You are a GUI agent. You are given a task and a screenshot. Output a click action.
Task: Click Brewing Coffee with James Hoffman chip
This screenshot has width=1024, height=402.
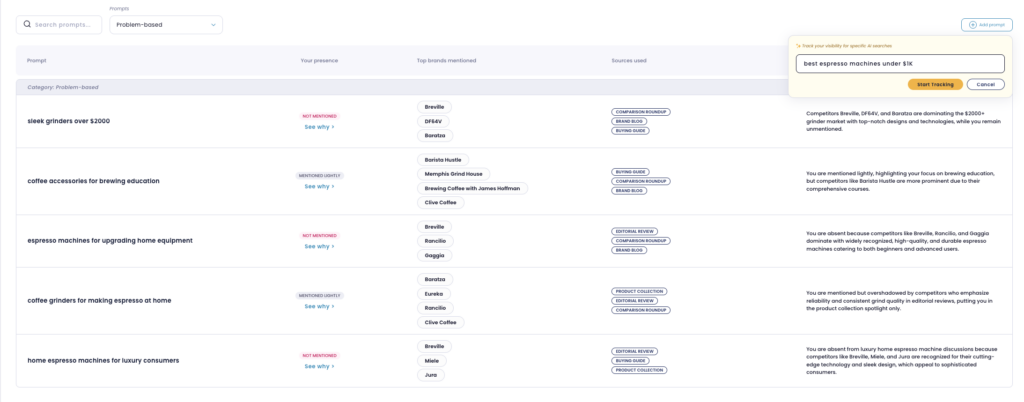(x=472, y=189)
